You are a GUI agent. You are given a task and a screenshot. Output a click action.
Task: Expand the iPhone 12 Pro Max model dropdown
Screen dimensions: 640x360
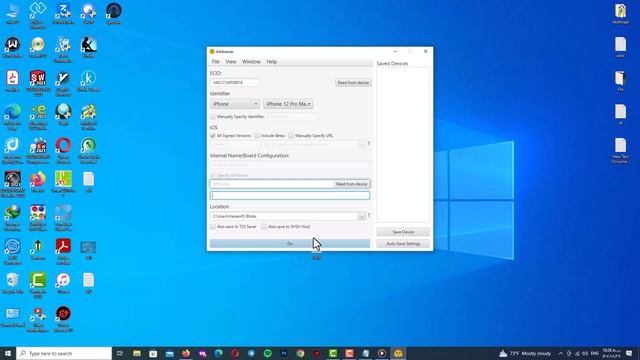point(288,104)
